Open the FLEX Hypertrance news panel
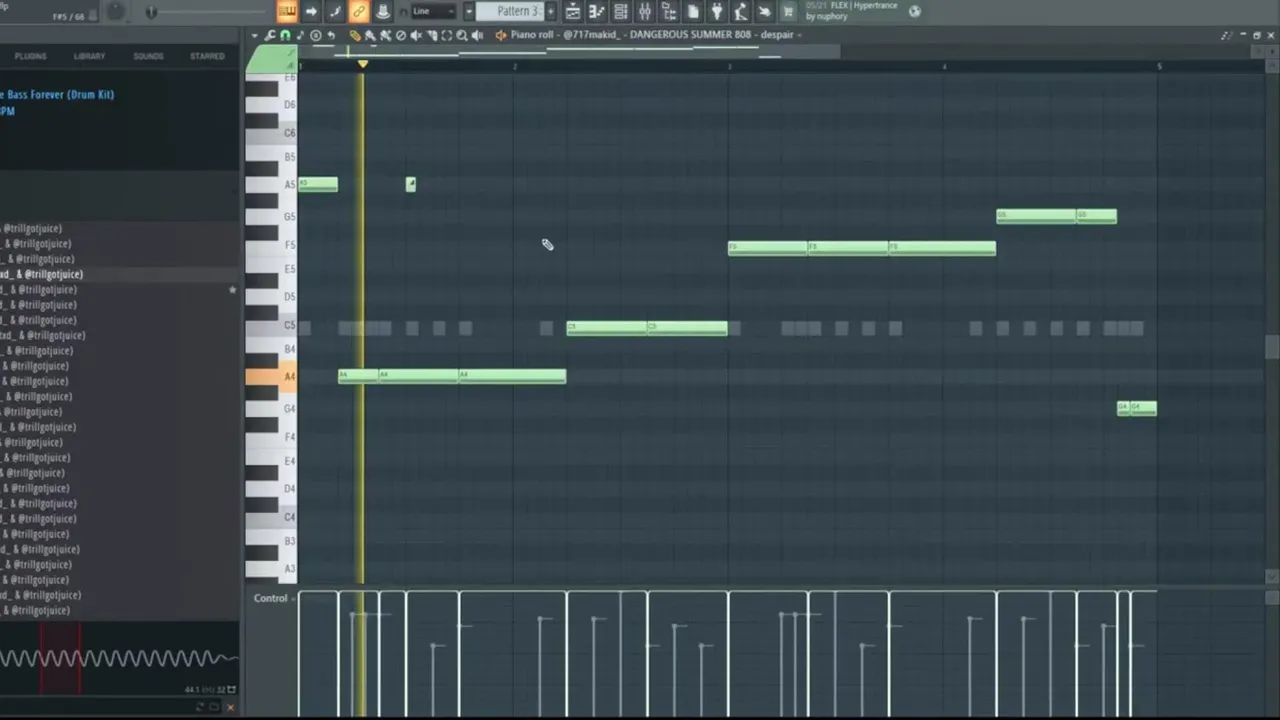The height and width of the screenshot is (720, 1280). tap(852, 11)
